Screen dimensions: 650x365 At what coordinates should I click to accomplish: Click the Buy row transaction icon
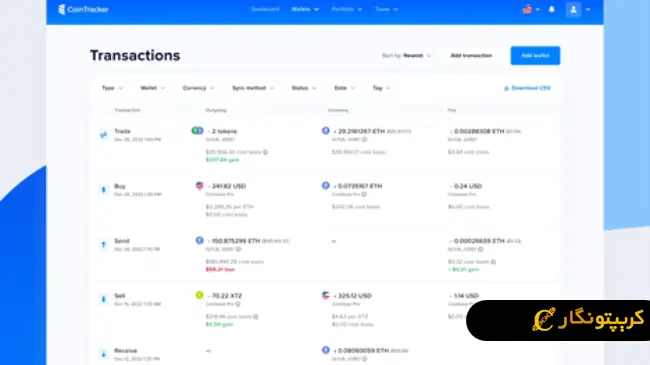(104, 190)
